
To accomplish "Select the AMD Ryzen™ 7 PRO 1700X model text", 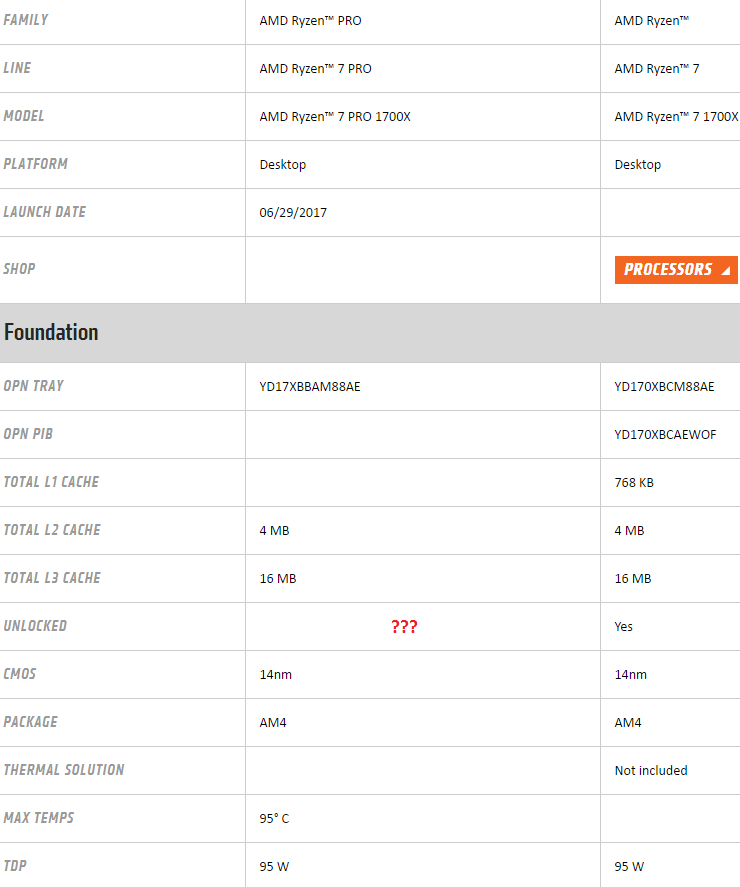I will [335, 117].
